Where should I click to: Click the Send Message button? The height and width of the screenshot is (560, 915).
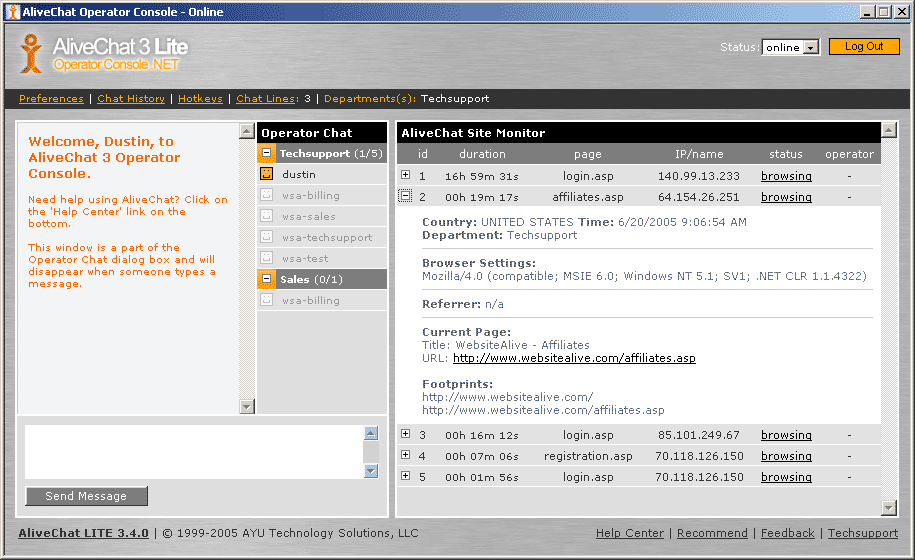point(86,496)
